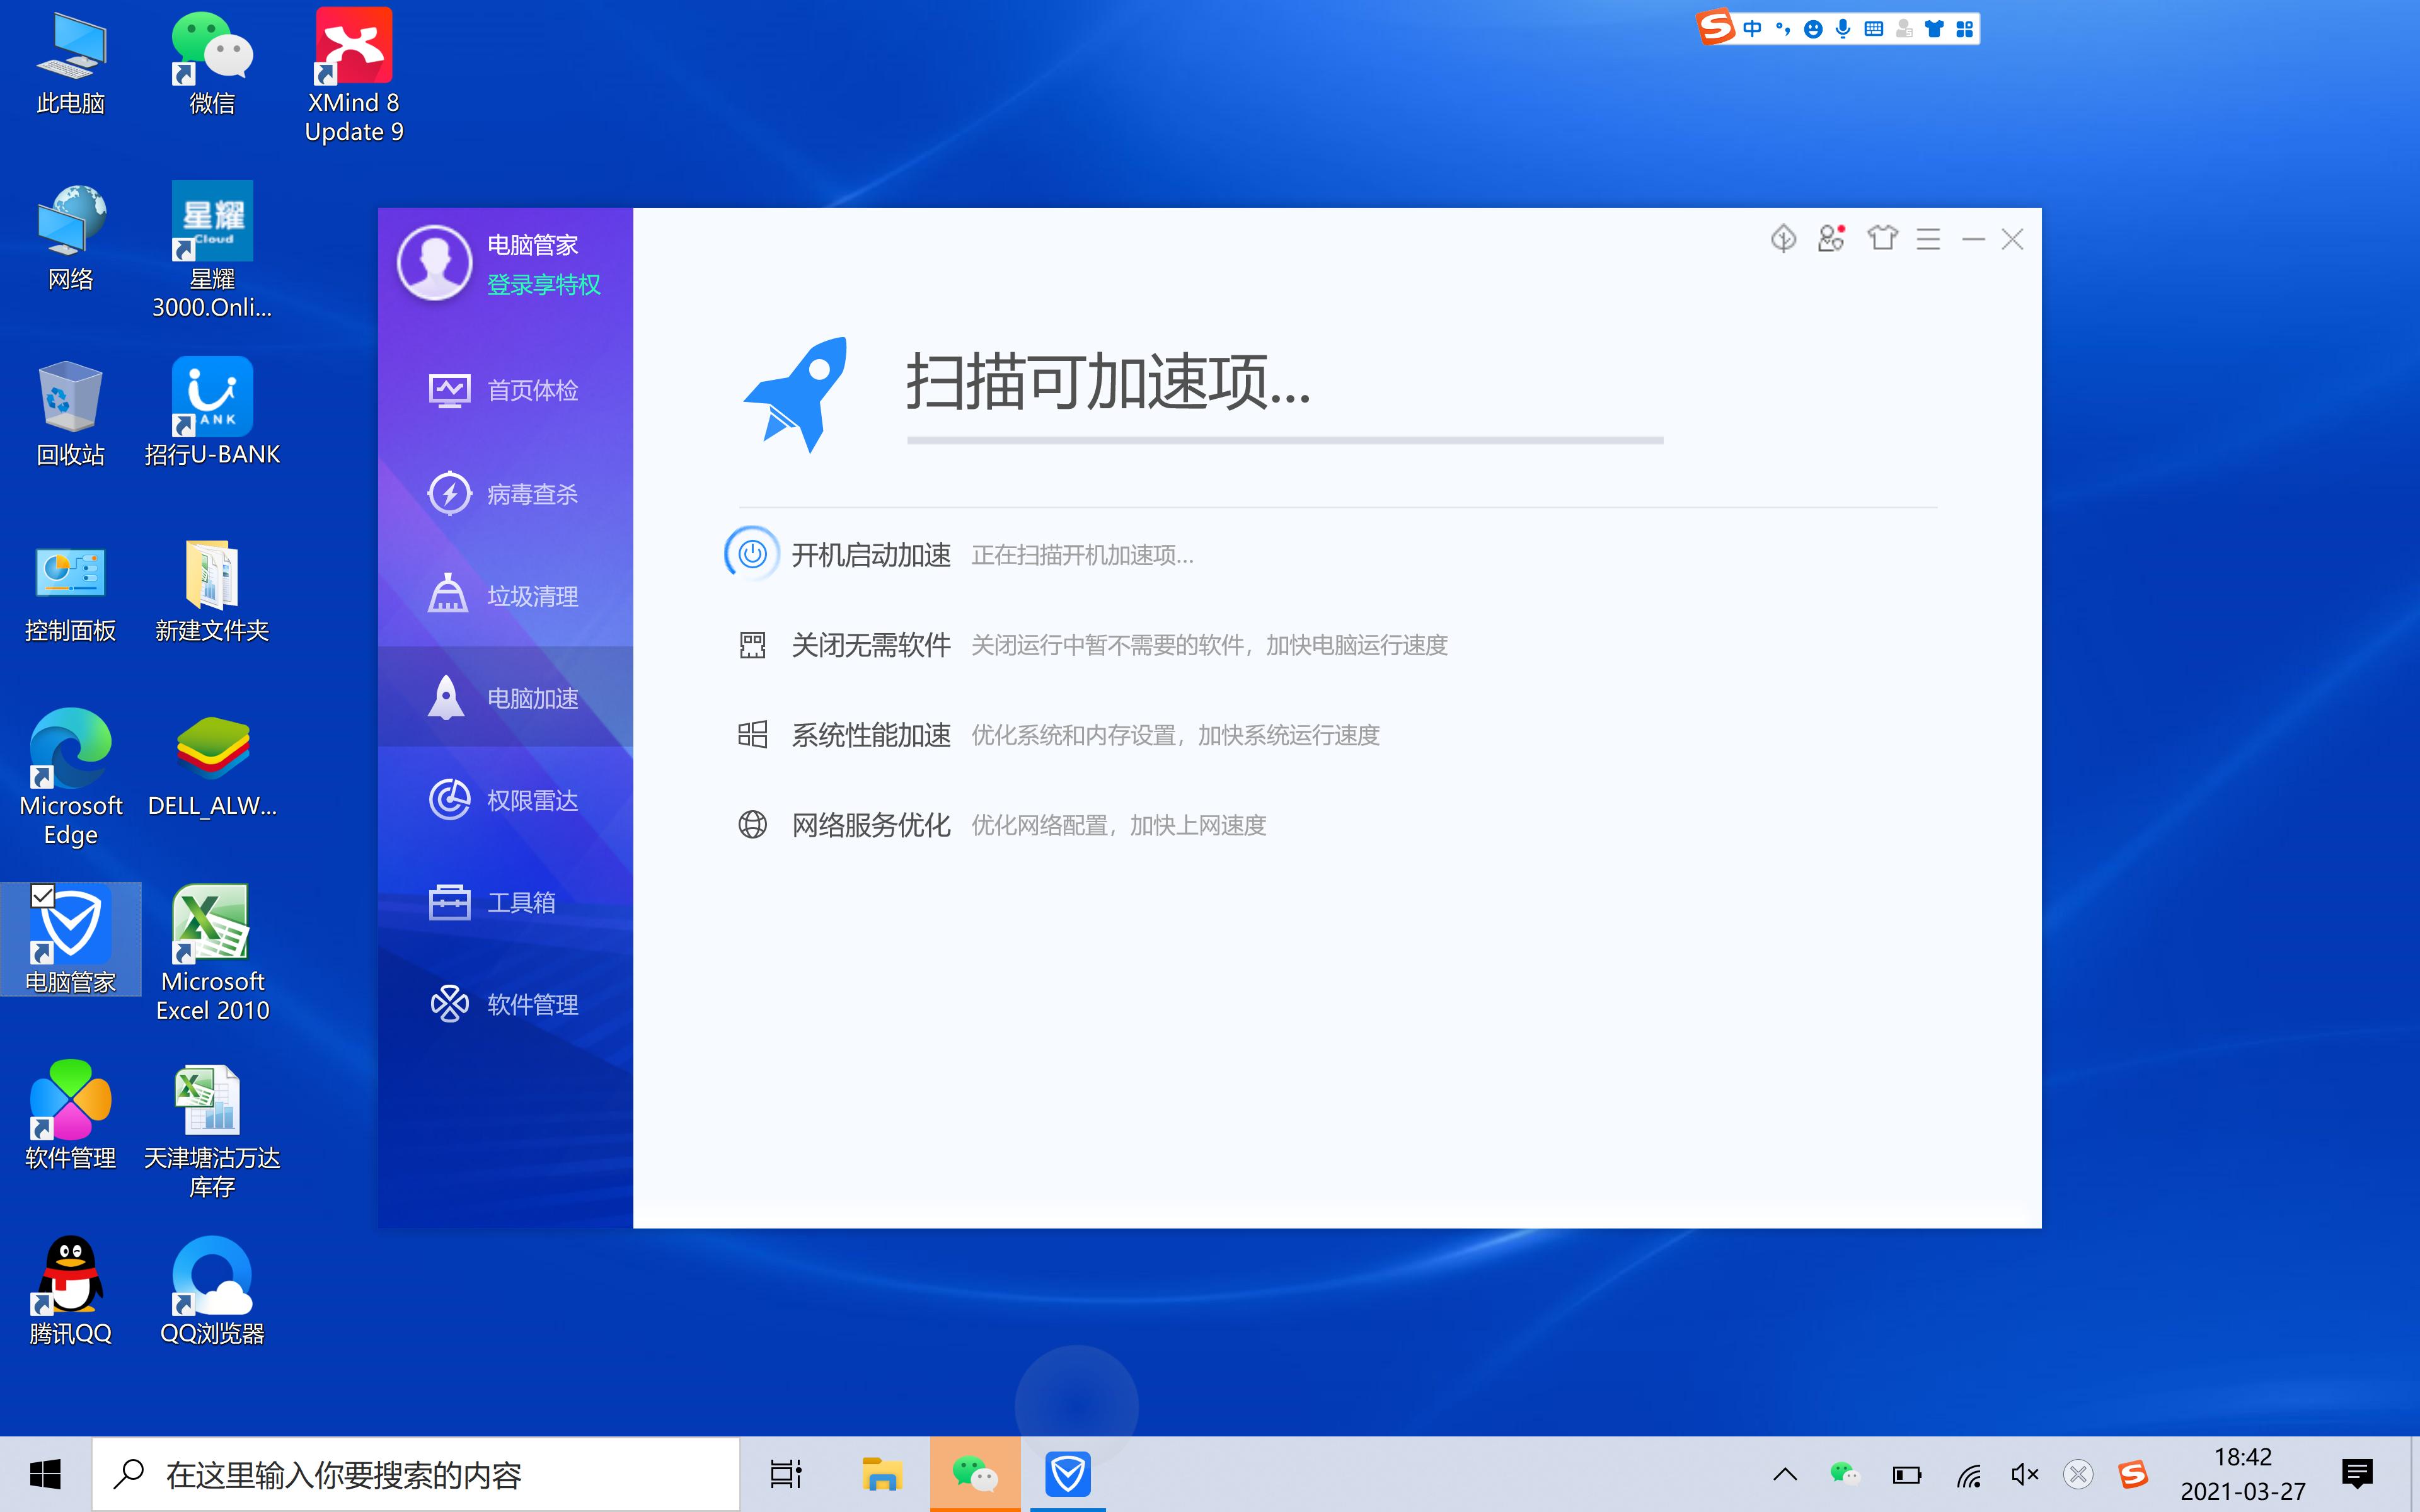Open the Sogou voice input microphone icon
The width and height of the screenshot is (2420, 1512).
click(x=1841, y=28)
